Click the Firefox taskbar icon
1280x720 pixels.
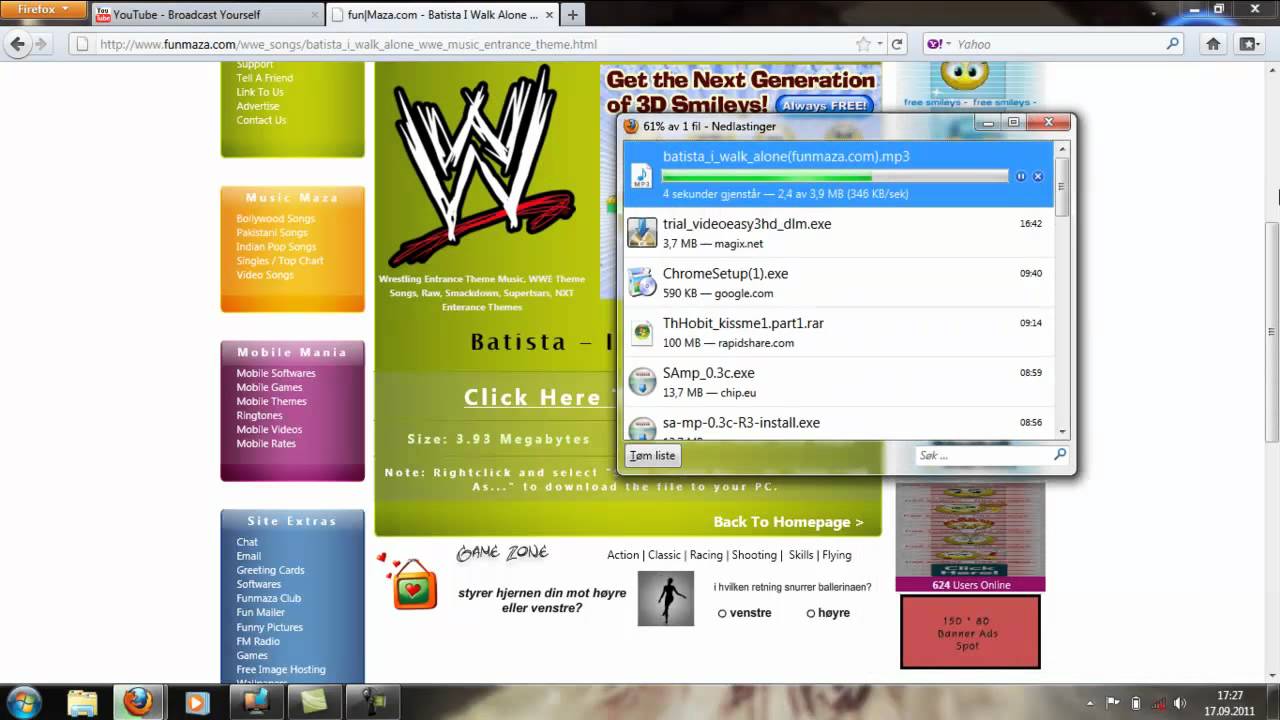(x=138, y=702)
